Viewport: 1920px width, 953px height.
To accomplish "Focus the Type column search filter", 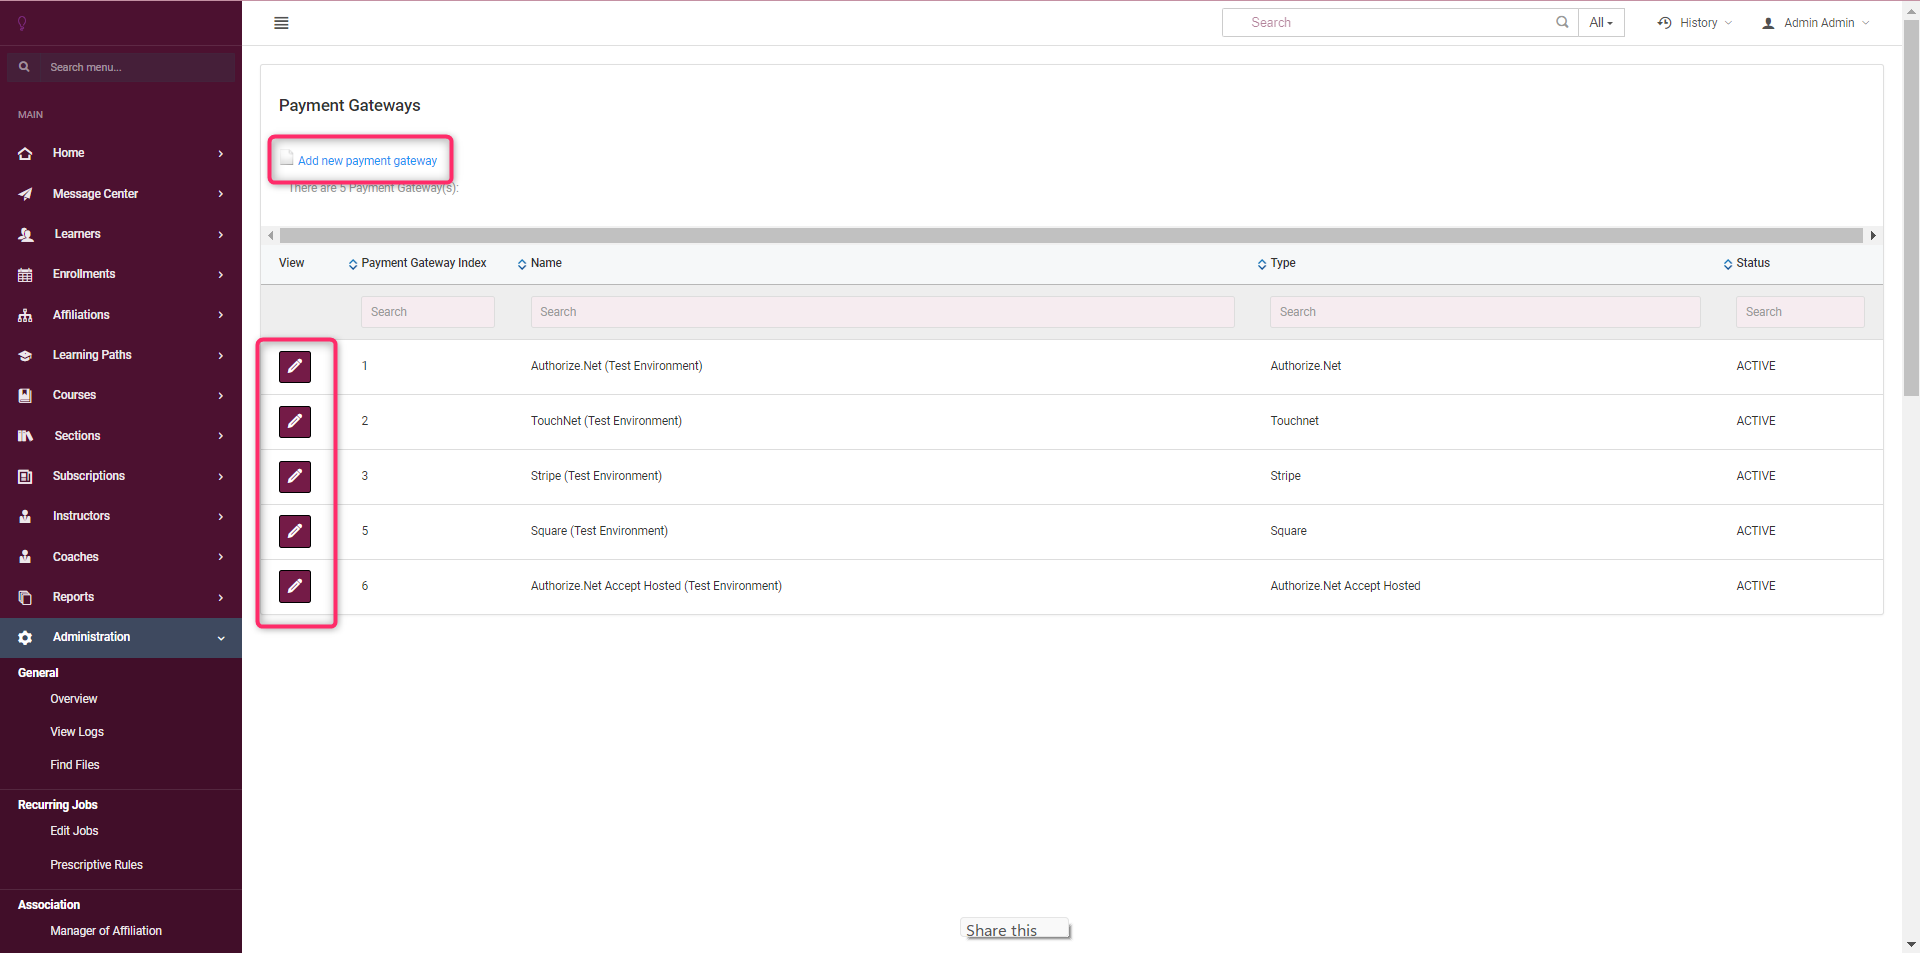I will tap(1485, 312).
